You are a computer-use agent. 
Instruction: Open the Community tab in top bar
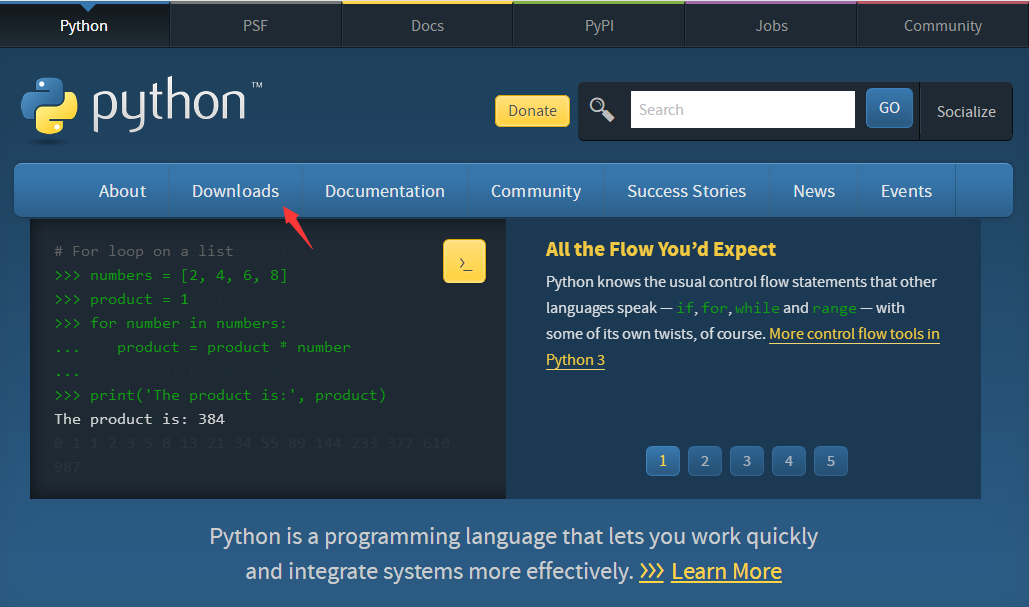[x=943, y=26]
